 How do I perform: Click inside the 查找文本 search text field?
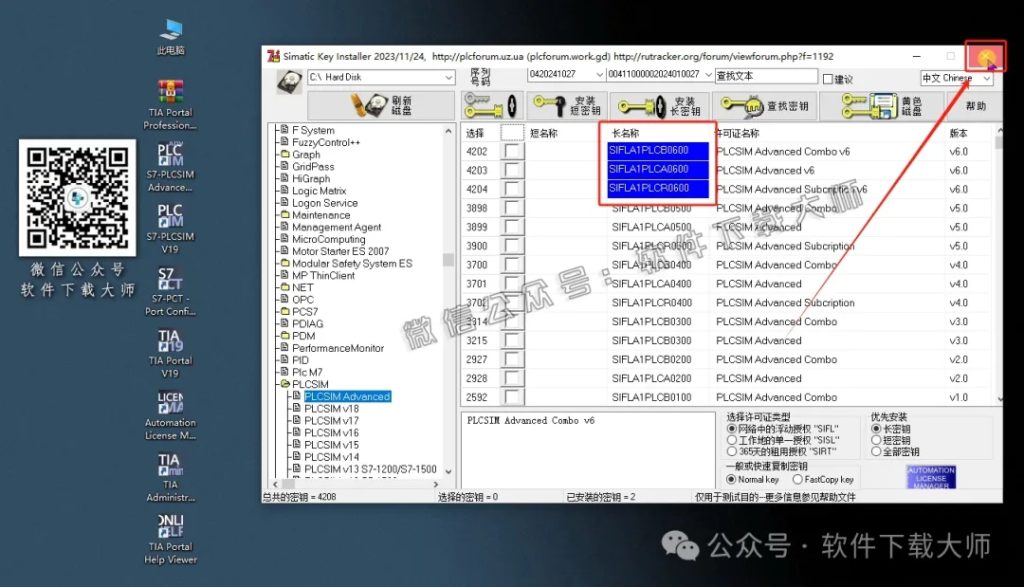click(x=763, y=76)
